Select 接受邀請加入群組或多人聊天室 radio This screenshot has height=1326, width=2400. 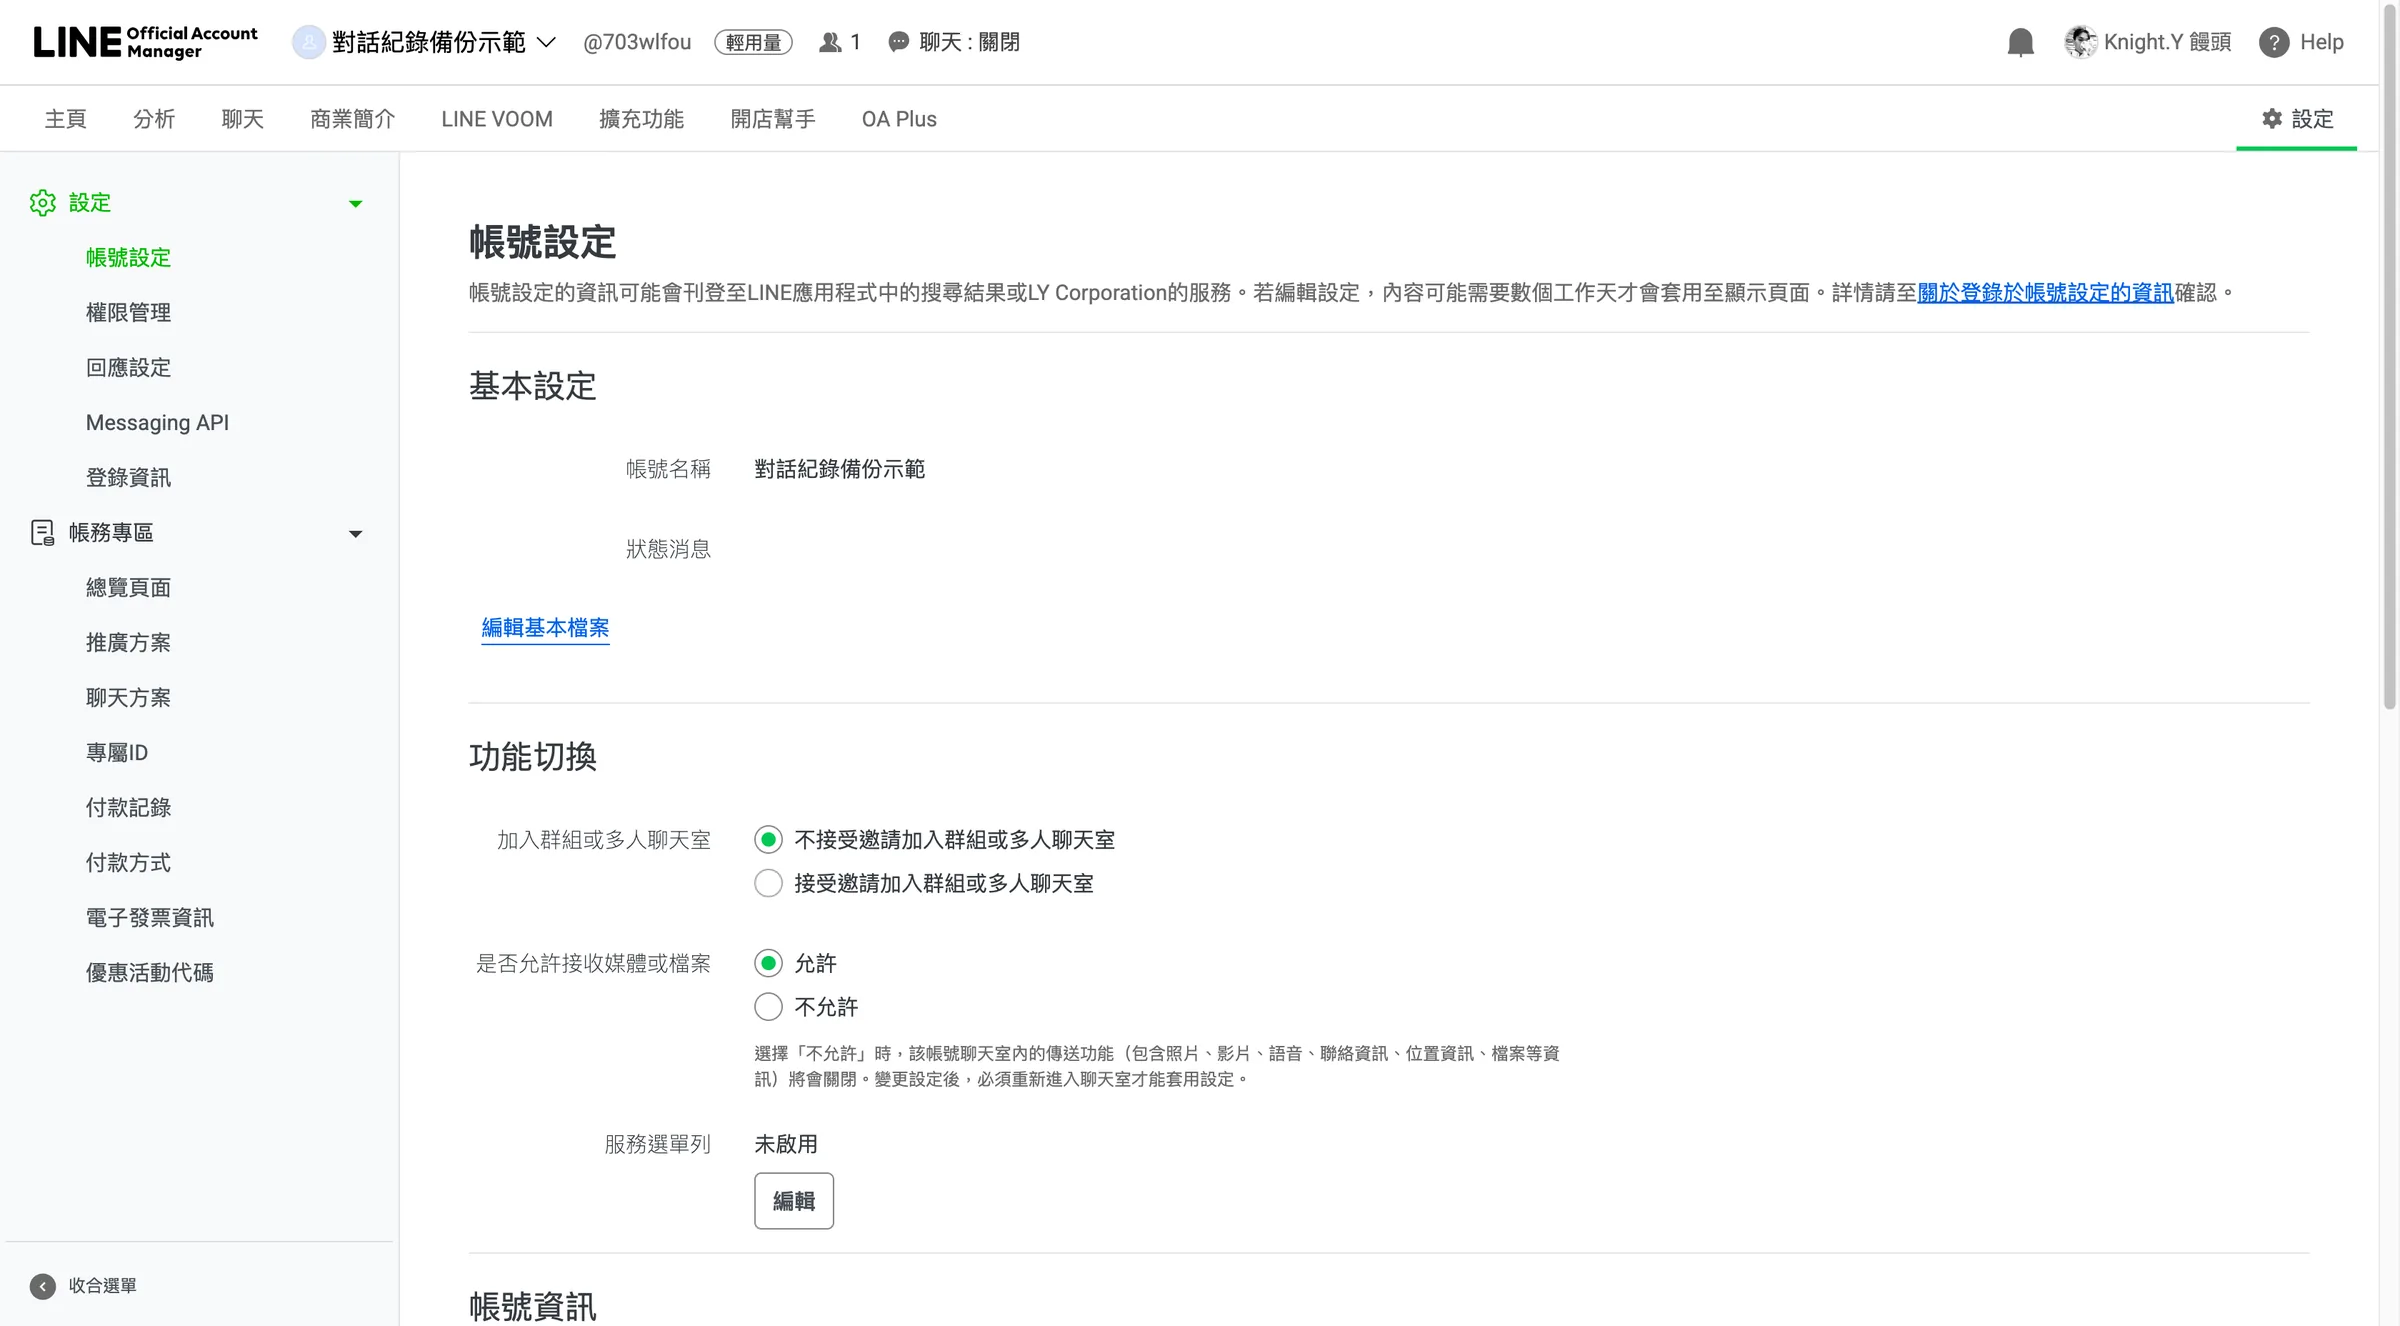(x=768, y=883)
